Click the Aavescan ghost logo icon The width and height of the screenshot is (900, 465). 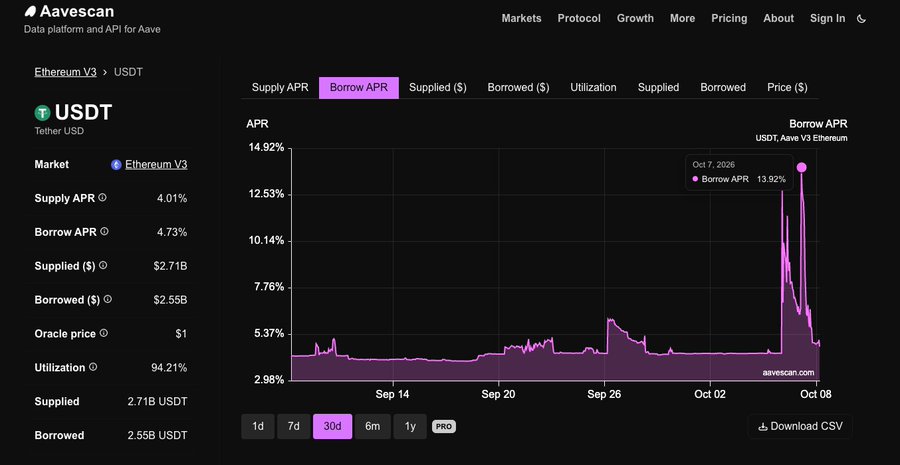(30, 11)
